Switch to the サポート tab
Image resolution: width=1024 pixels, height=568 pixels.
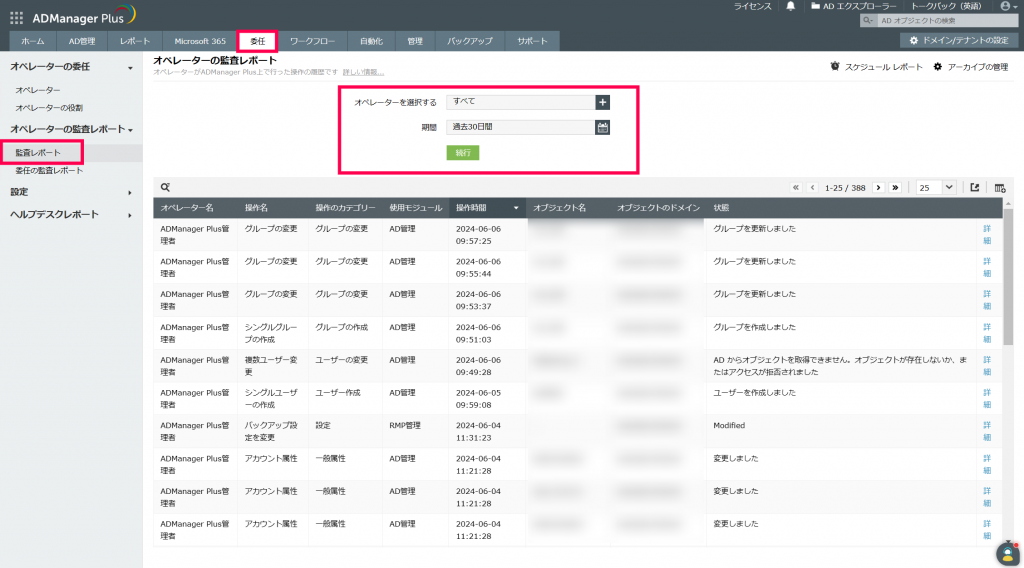(x=532, y=41)
